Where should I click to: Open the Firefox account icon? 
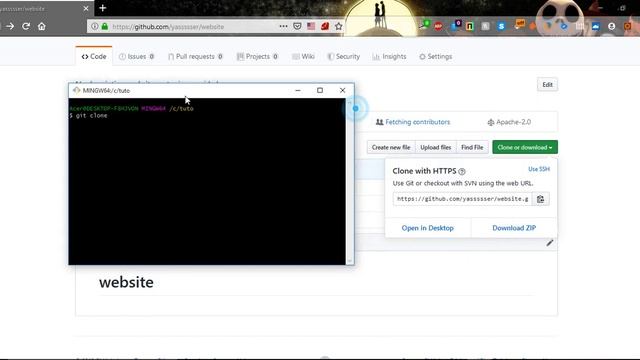[x=611, y=27]
